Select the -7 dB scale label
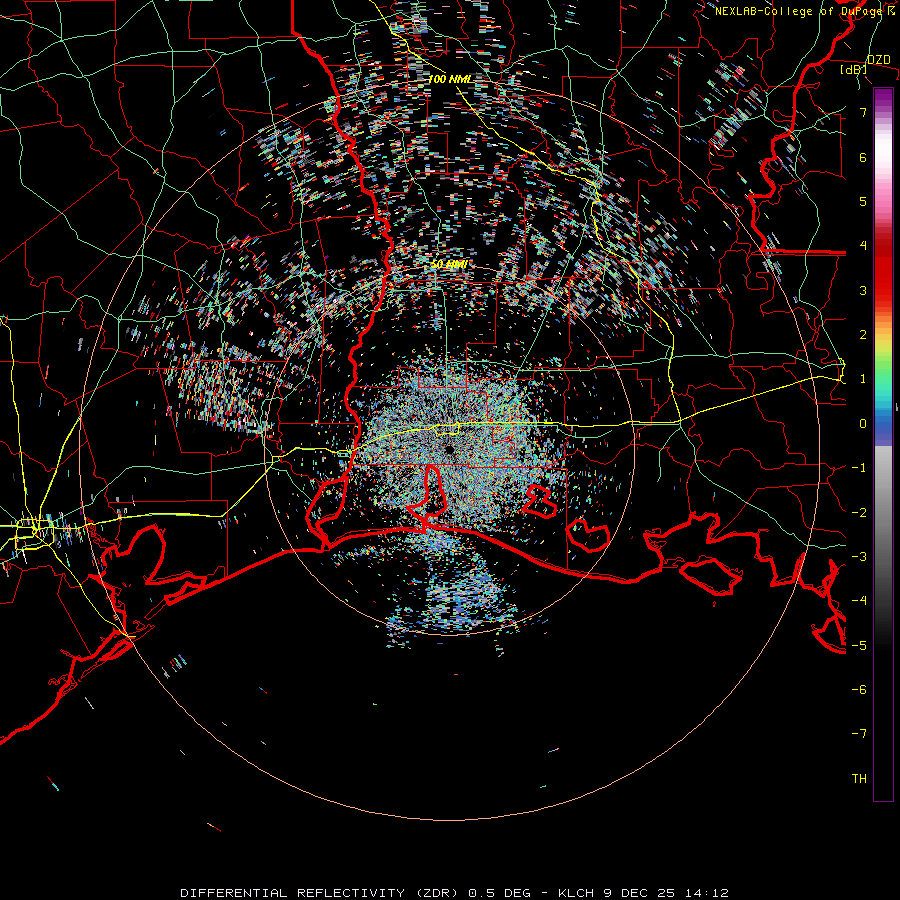Viewport: 900px width, 900px height. 859,734
